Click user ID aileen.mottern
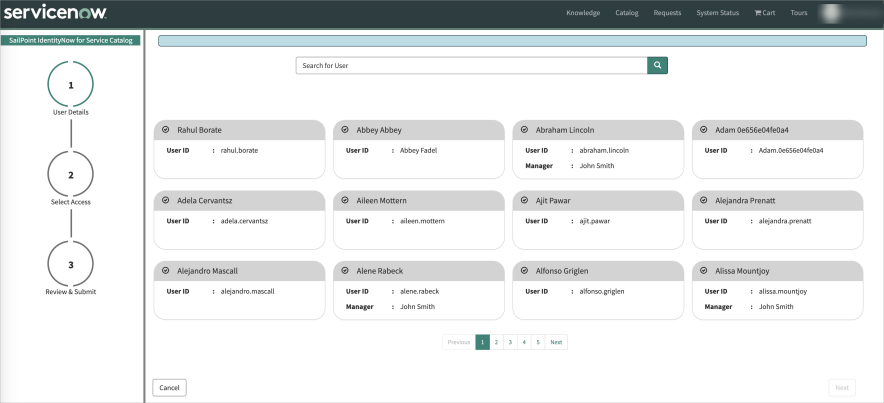The image size is (884, 403). (x=422, y=221)
